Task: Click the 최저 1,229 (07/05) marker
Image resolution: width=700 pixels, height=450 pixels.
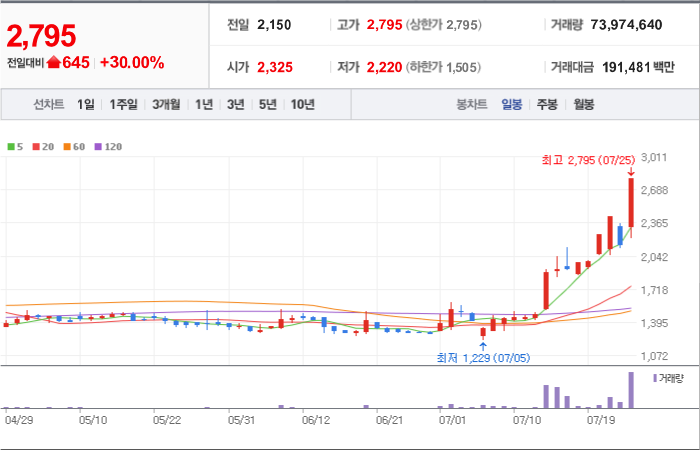Action: 483,358
